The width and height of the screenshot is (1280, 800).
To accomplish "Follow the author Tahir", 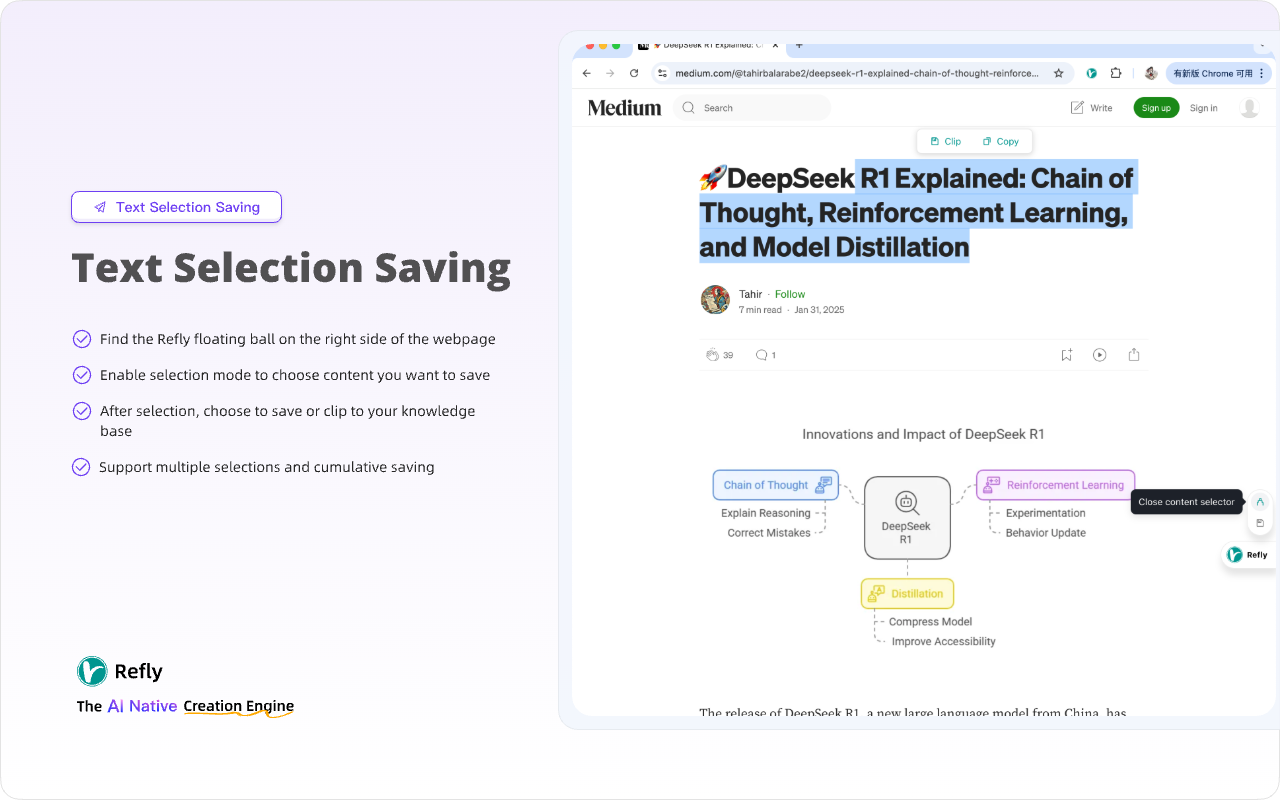I will (790, 294).
